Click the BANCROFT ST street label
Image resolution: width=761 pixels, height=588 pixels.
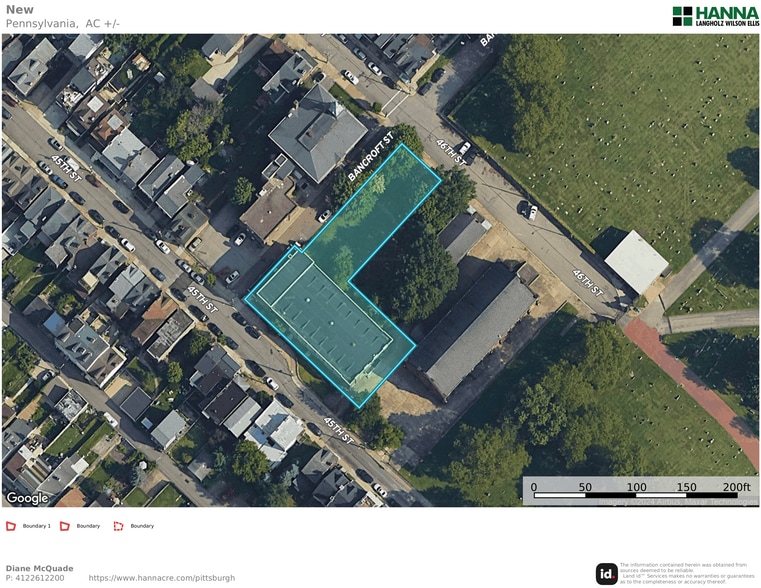tap(370, 157)
